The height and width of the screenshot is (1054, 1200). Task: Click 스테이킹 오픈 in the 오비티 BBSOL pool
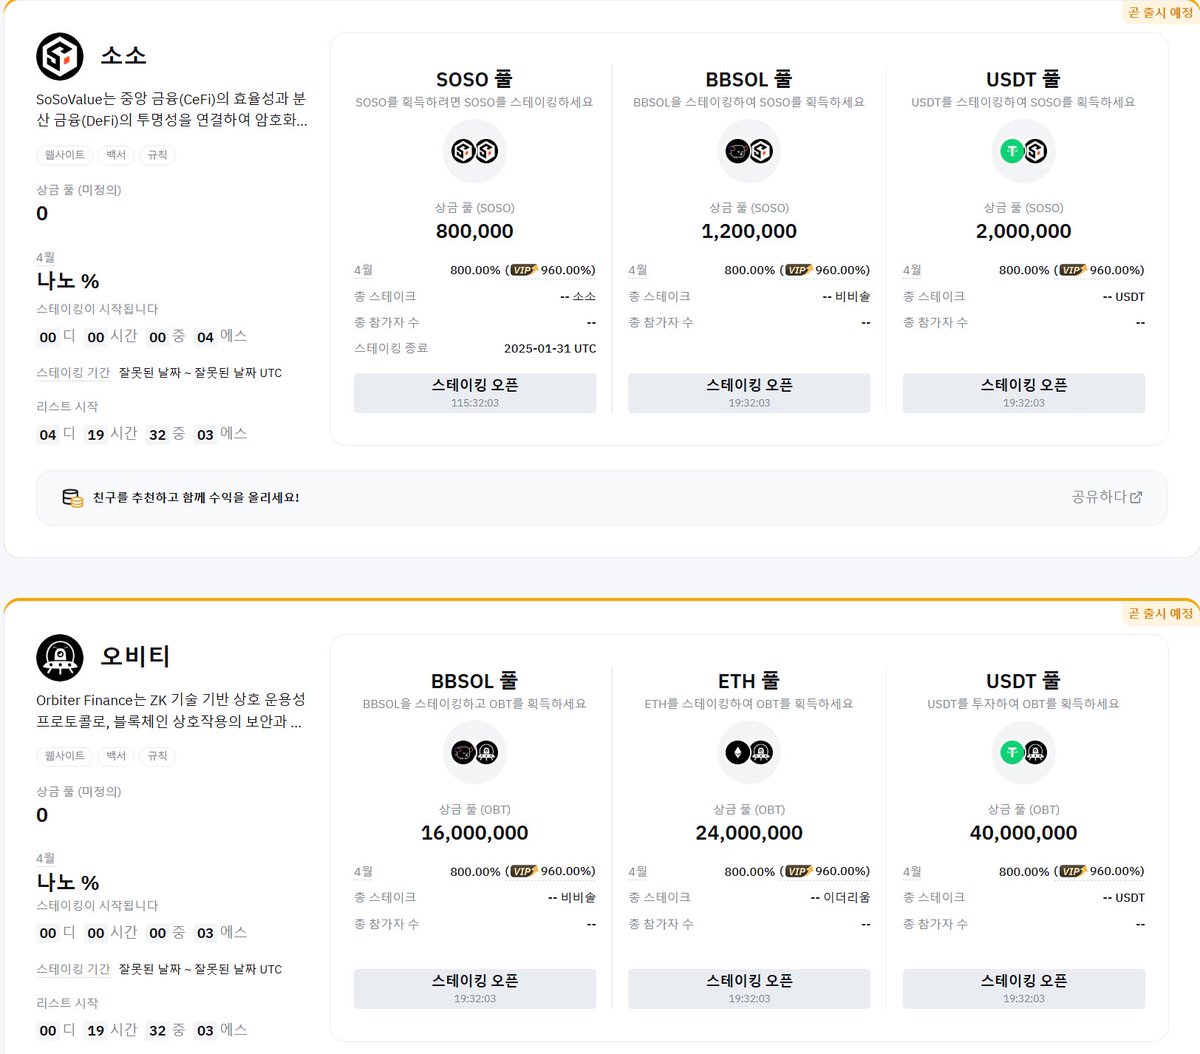[475, 989]
